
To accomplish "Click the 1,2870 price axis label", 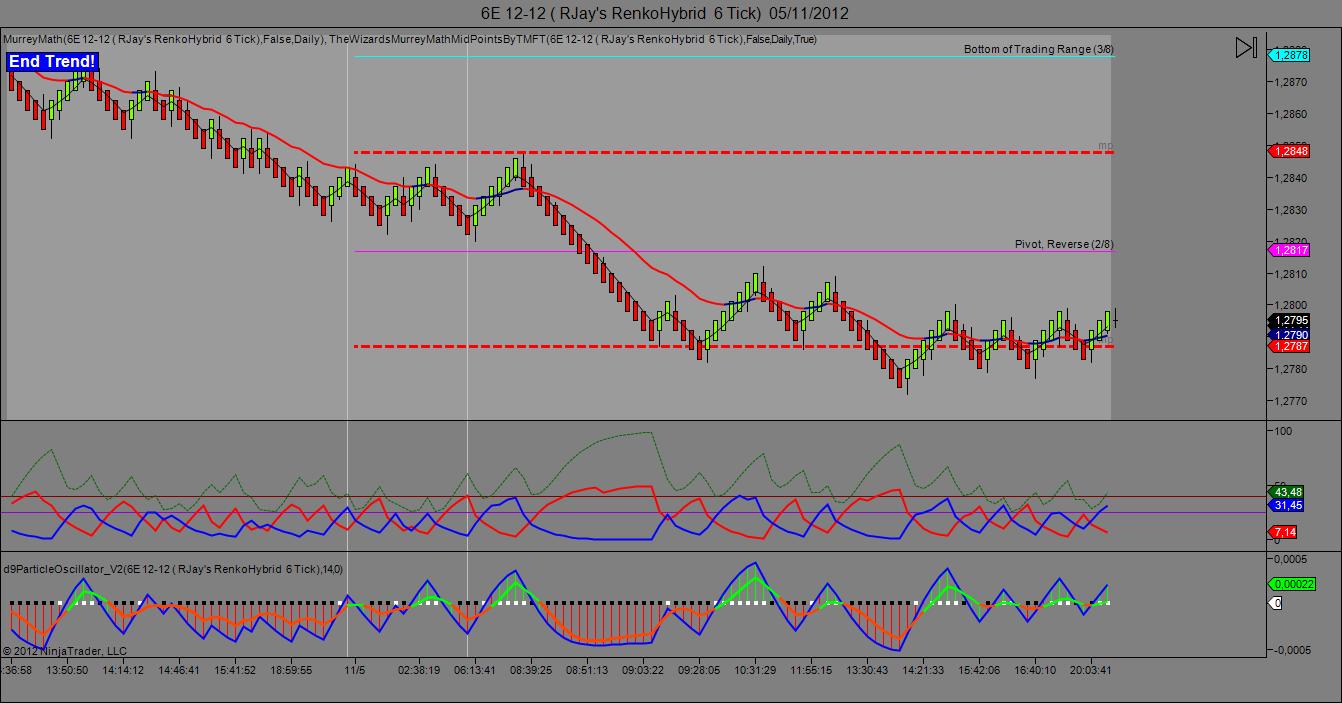I will (x=1292, y=82).
